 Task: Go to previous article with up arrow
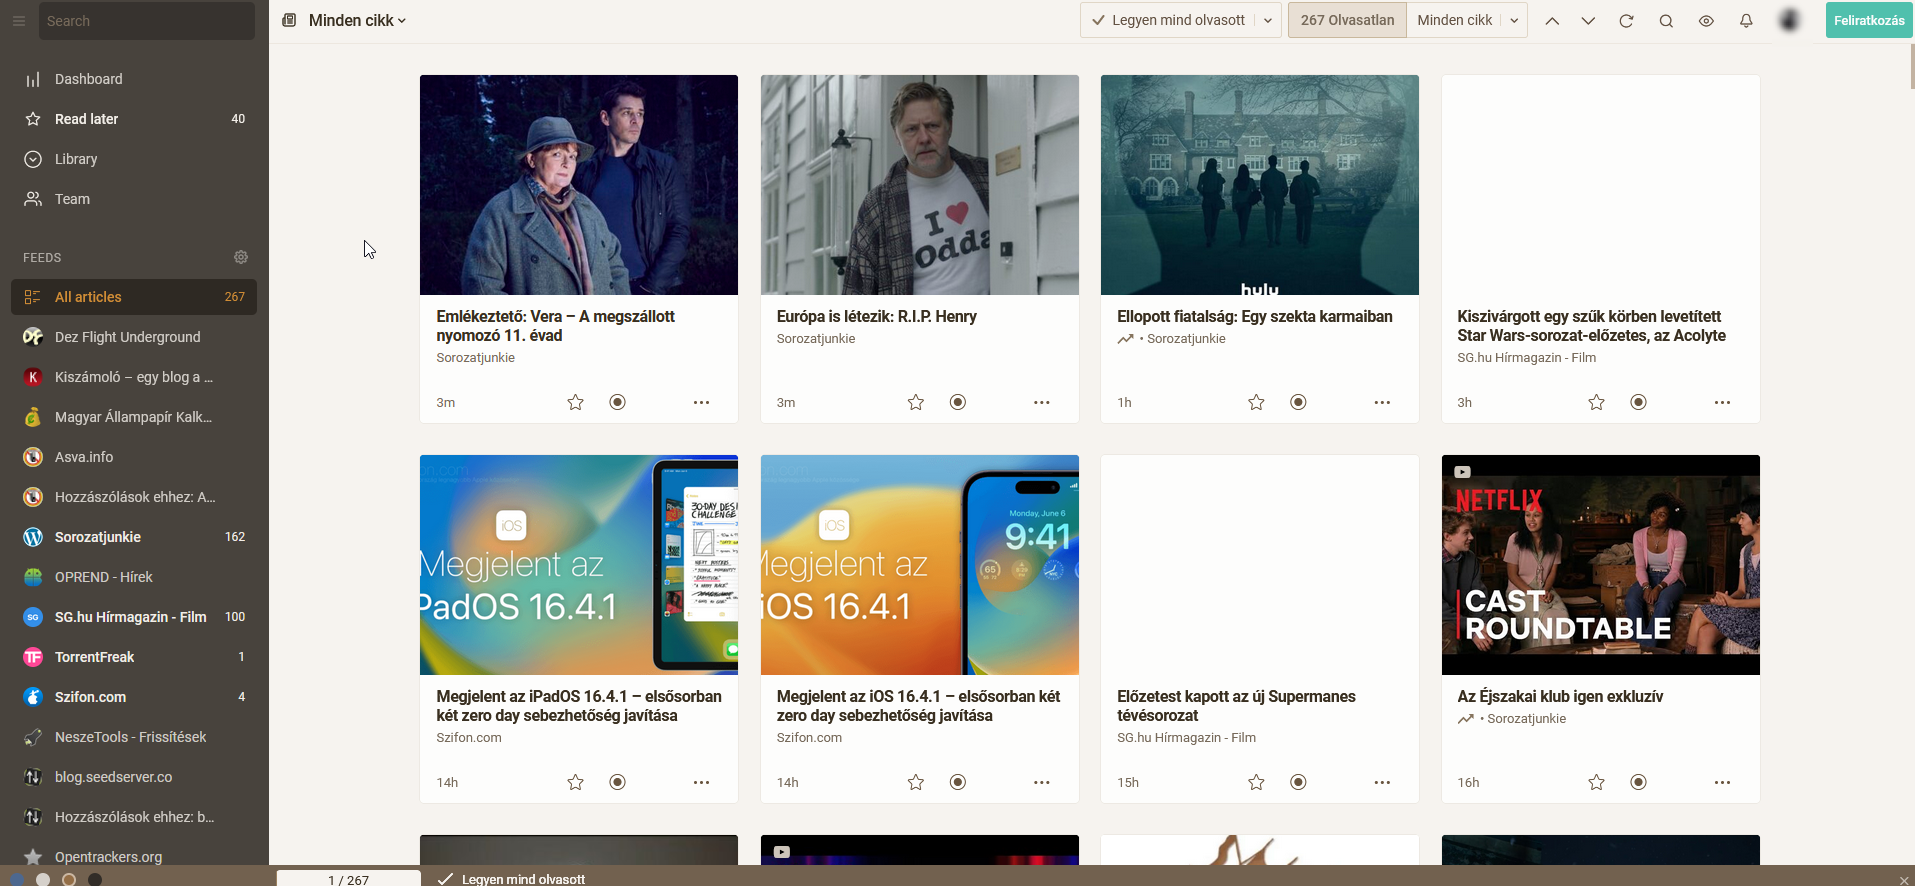[1552, 21]
